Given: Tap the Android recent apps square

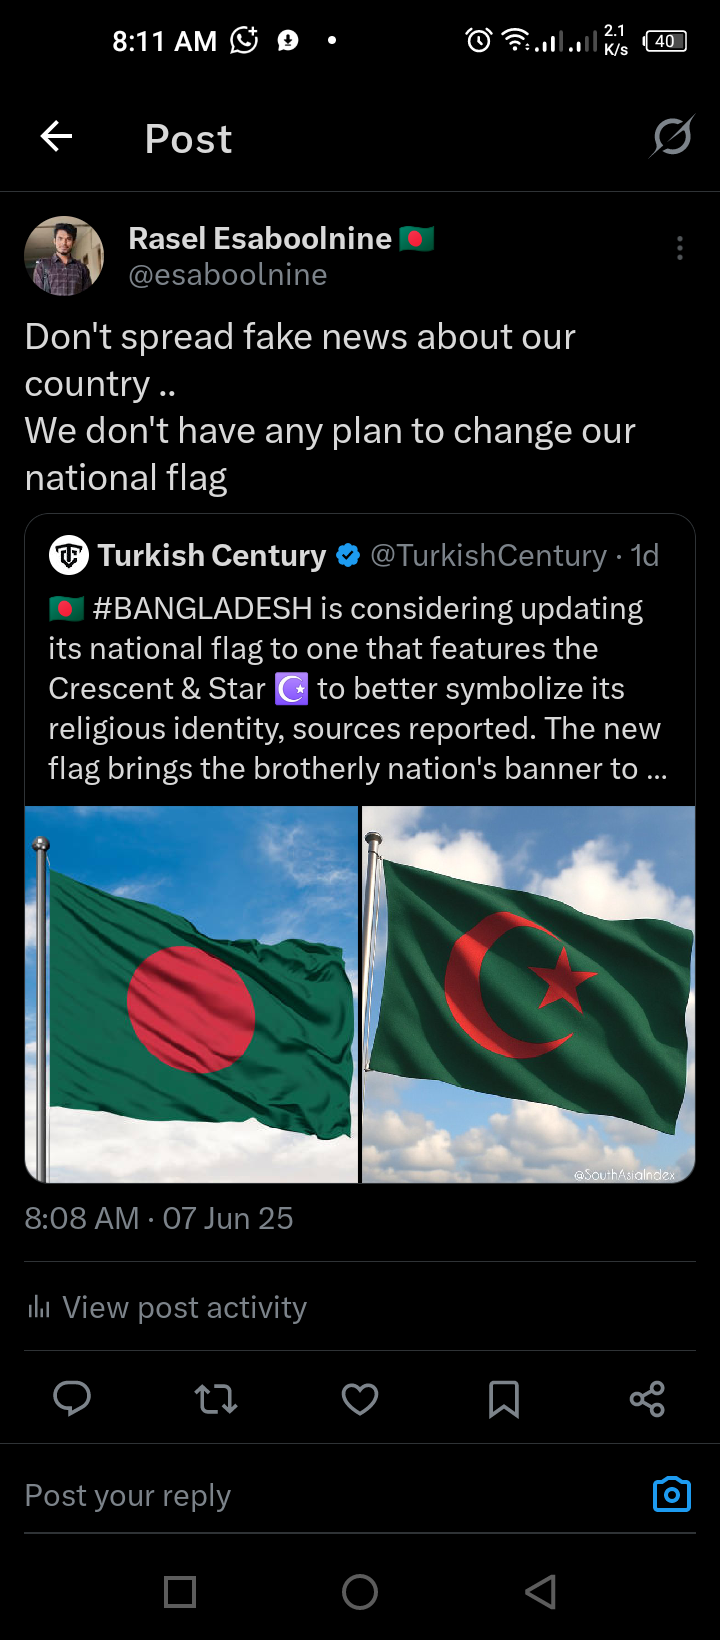Looking at the screenshot, I should click(180, 1591).
